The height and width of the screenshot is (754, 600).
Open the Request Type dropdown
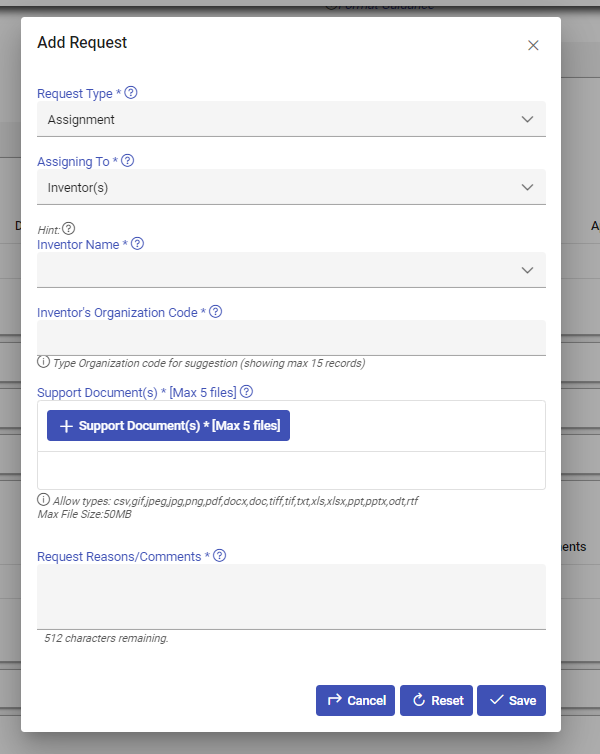pos(291,120)
